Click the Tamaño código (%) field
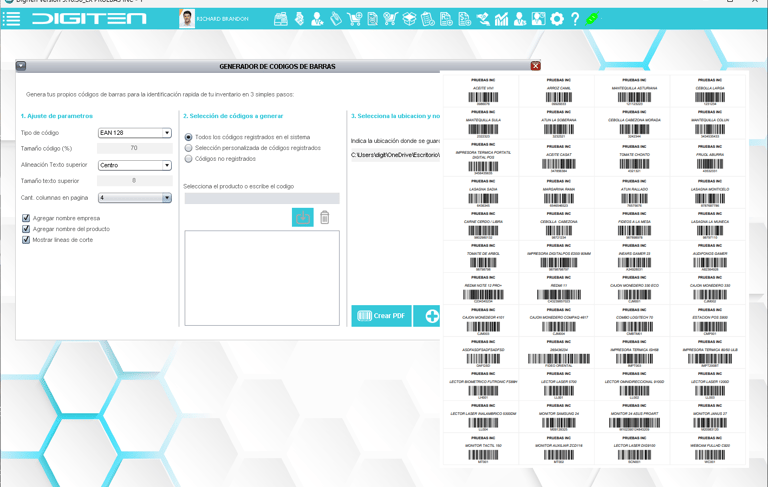 click(x=135, y=148)
